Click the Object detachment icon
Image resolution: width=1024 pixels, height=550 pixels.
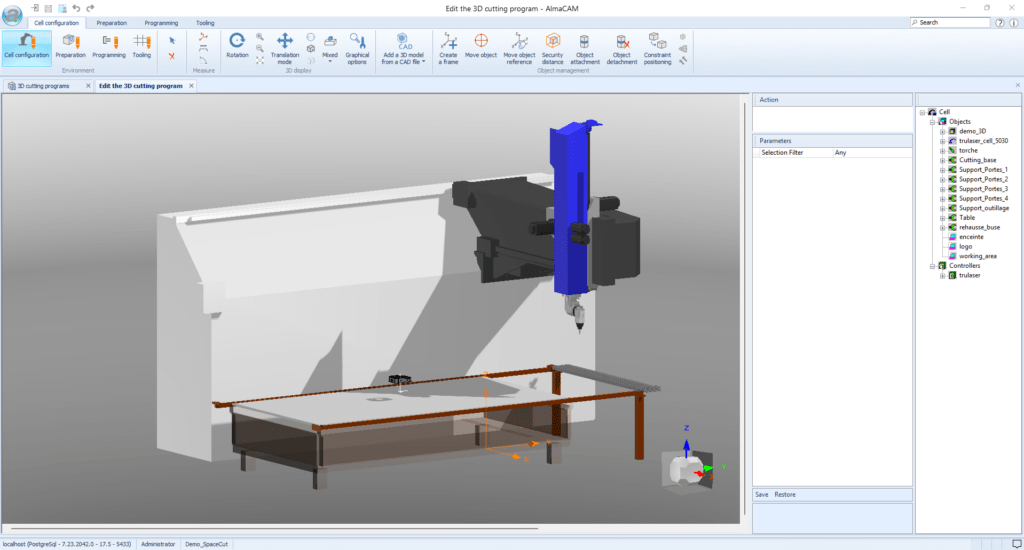621,41
